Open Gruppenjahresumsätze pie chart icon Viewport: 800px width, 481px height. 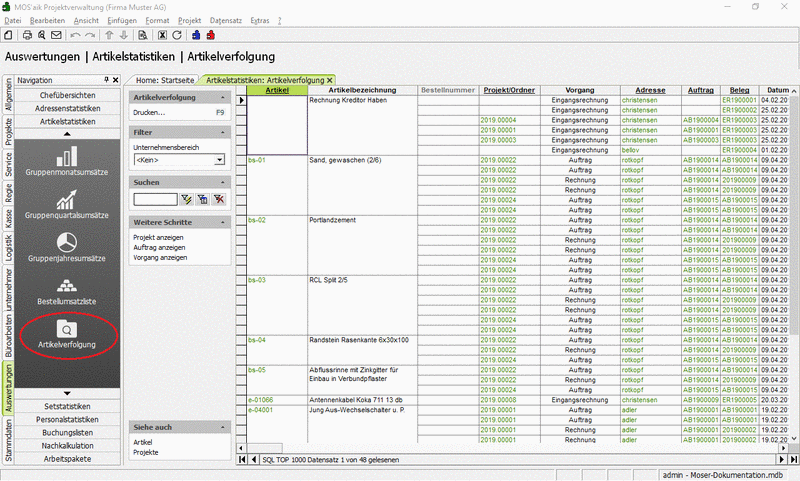pos(67,242)
